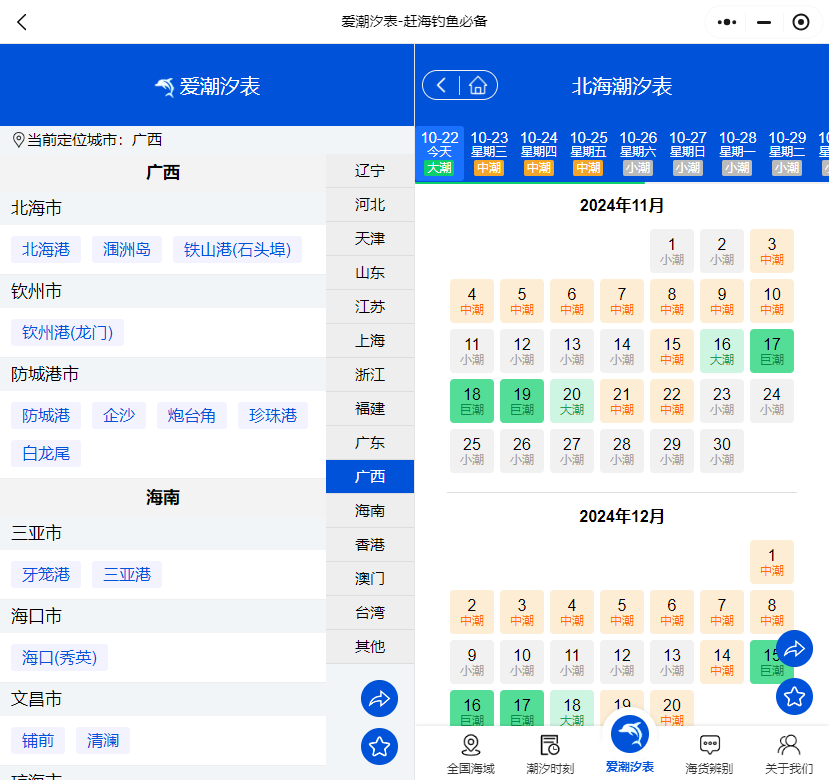Click the mini-program close target icon
829x780 pixels.
click(x=800, y=22)
